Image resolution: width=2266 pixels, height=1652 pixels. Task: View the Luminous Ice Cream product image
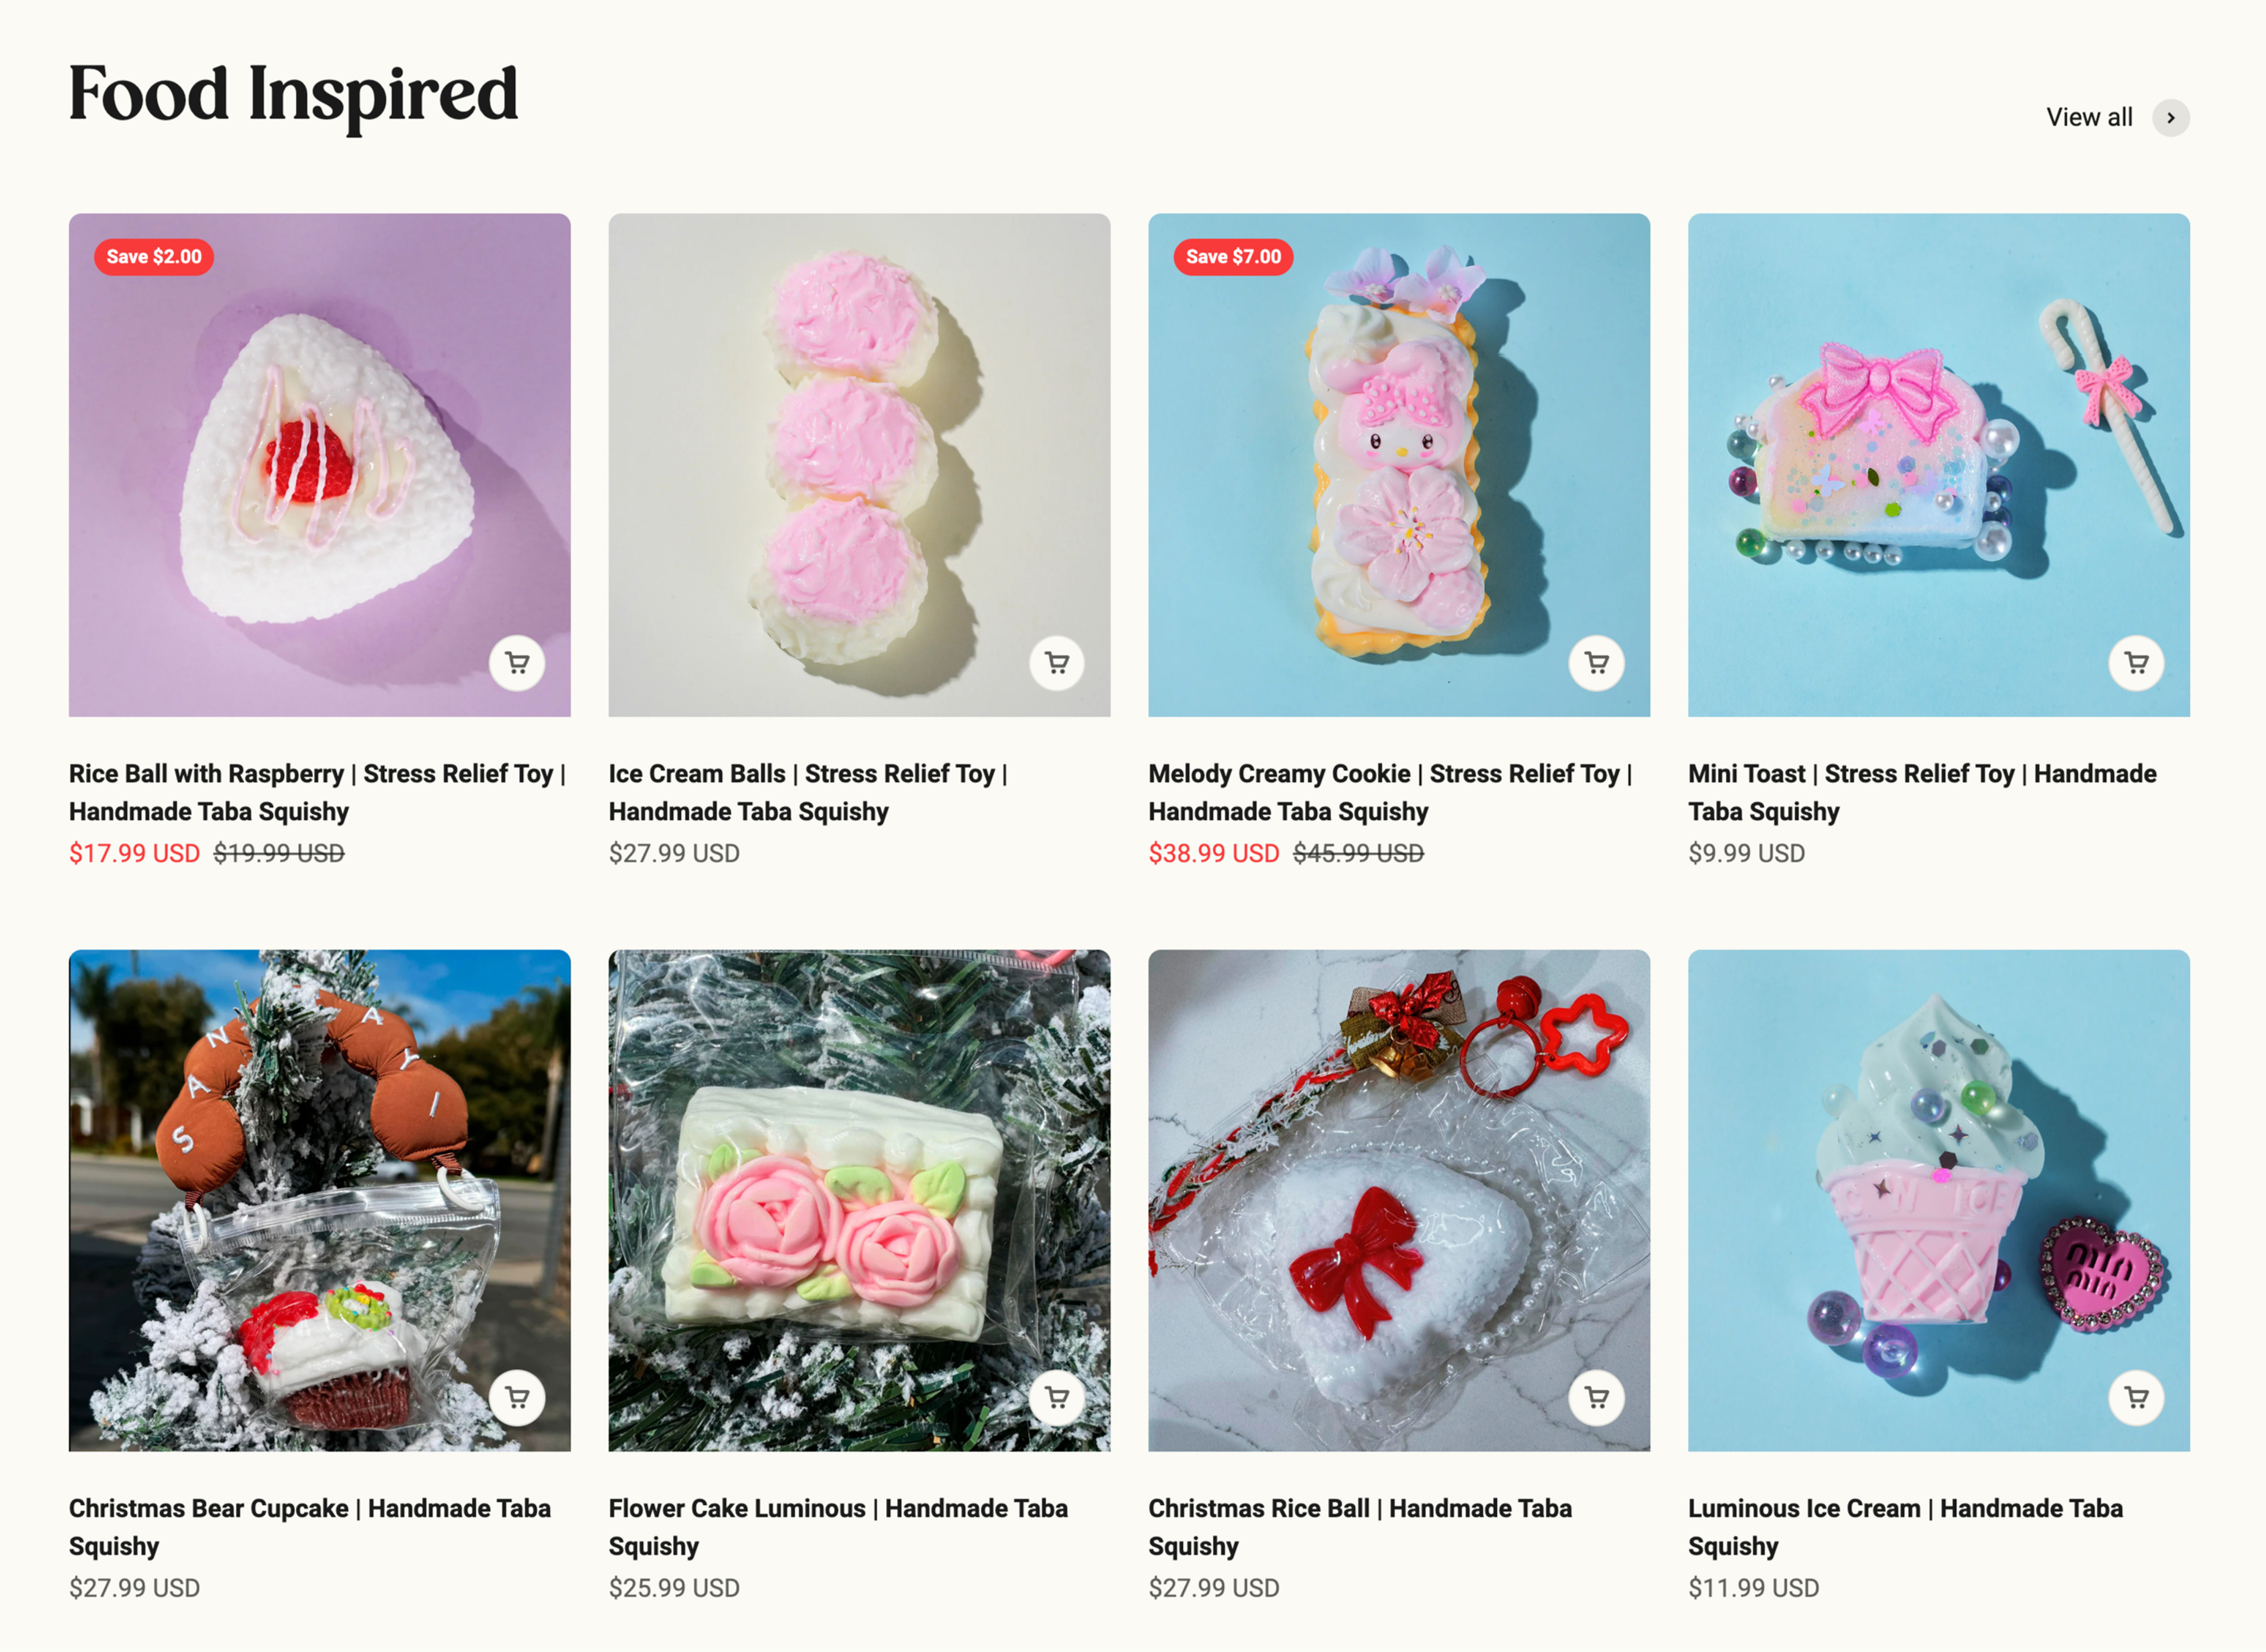1939,1200
